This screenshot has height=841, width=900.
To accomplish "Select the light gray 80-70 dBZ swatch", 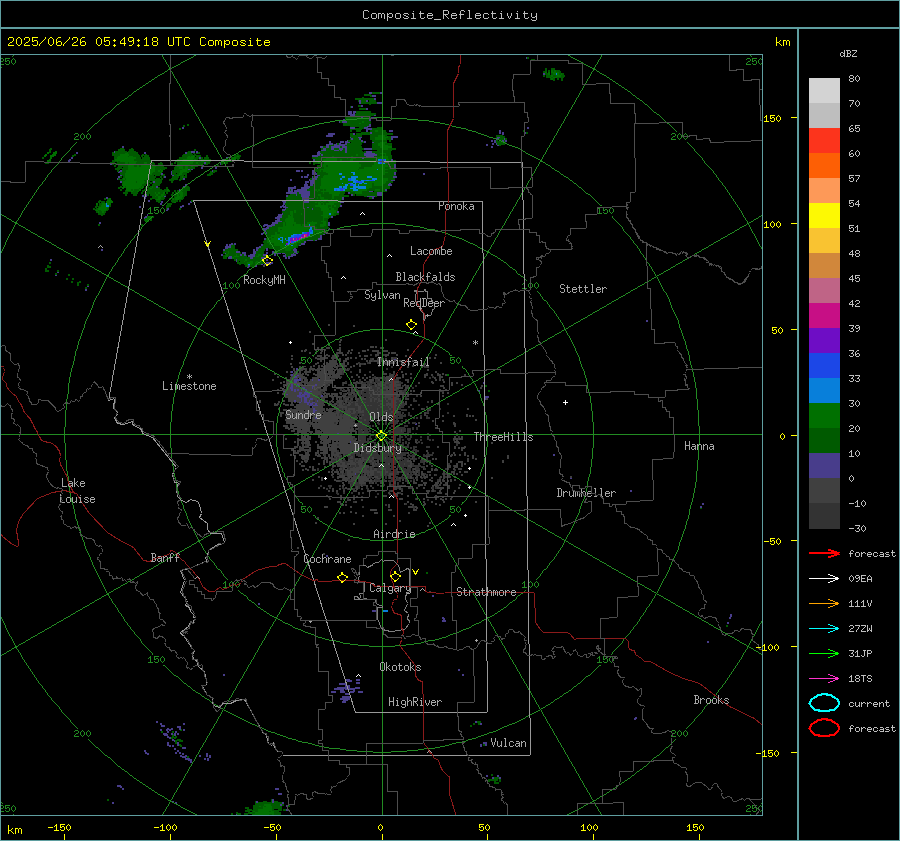I will click(824, 90).
